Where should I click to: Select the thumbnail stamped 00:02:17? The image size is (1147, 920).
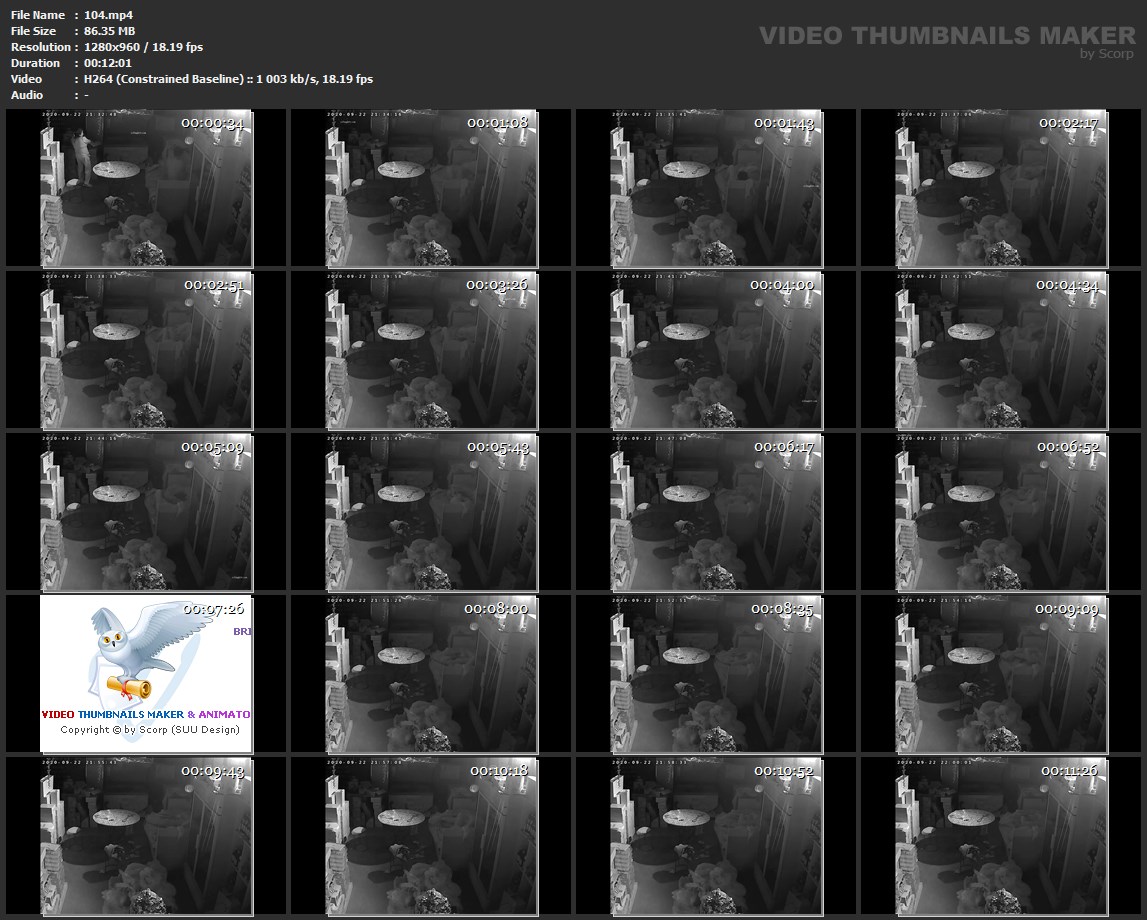pos(1001,188)
